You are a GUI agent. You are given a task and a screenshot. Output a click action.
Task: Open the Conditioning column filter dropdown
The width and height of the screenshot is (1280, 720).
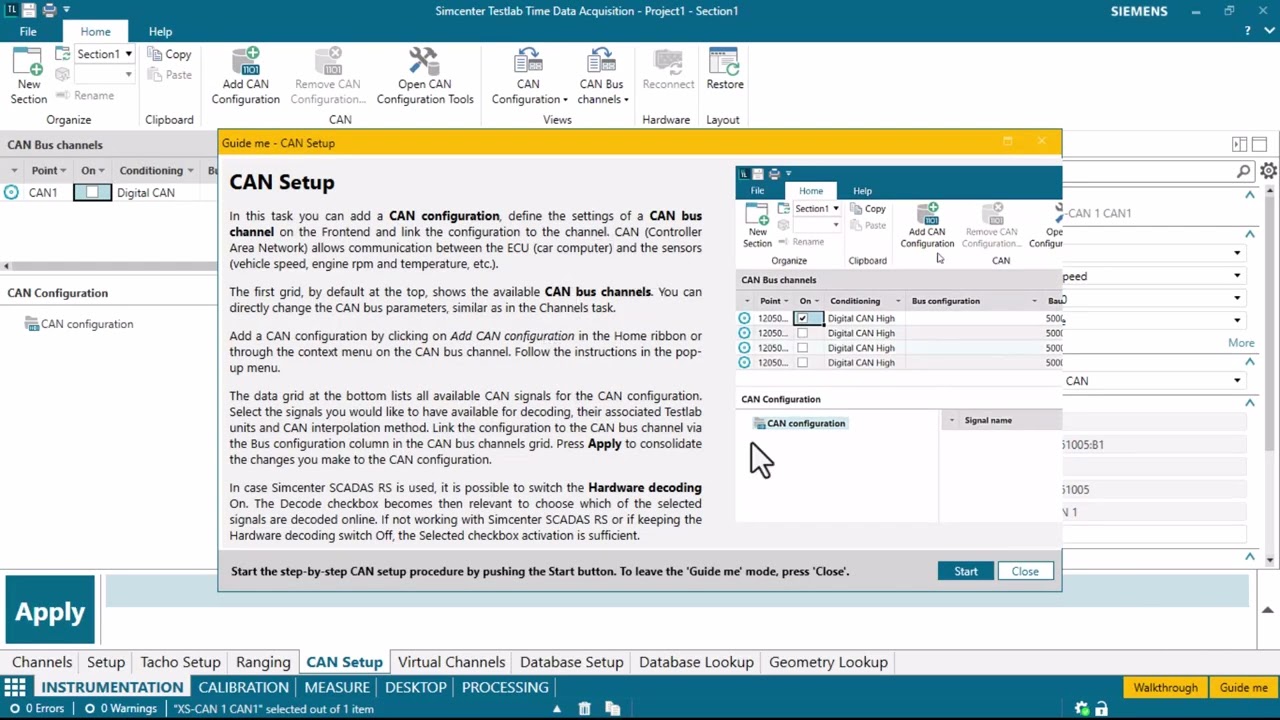tap(191, 171)
